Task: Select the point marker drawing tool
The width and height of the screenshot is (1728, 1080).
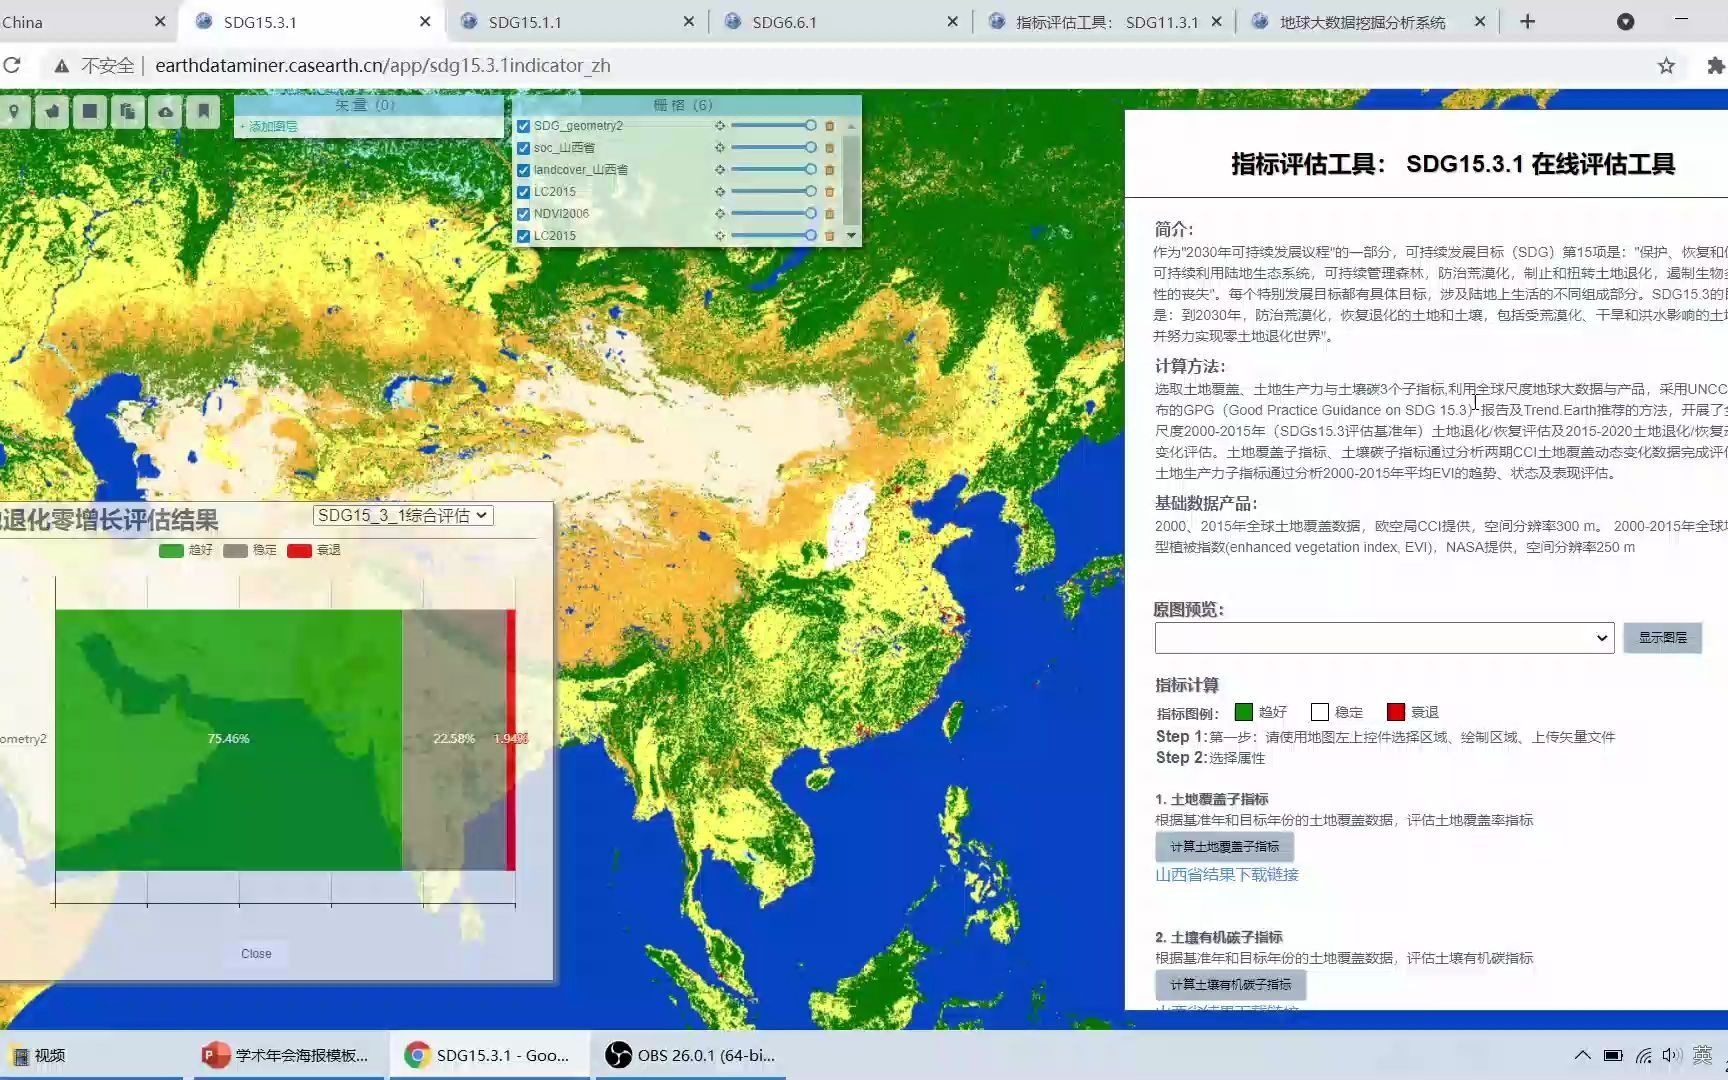Action: 13,111
